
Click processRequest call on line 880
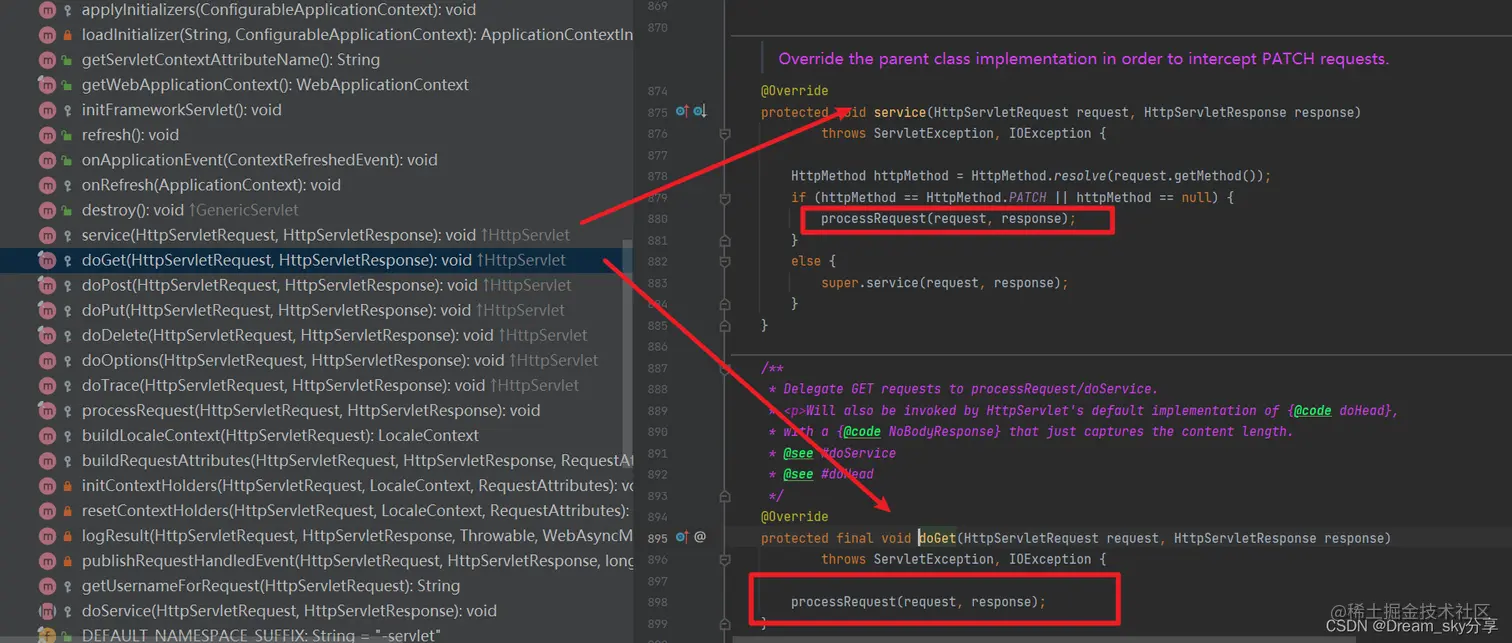pyautogui.click(x=949, y=219)
